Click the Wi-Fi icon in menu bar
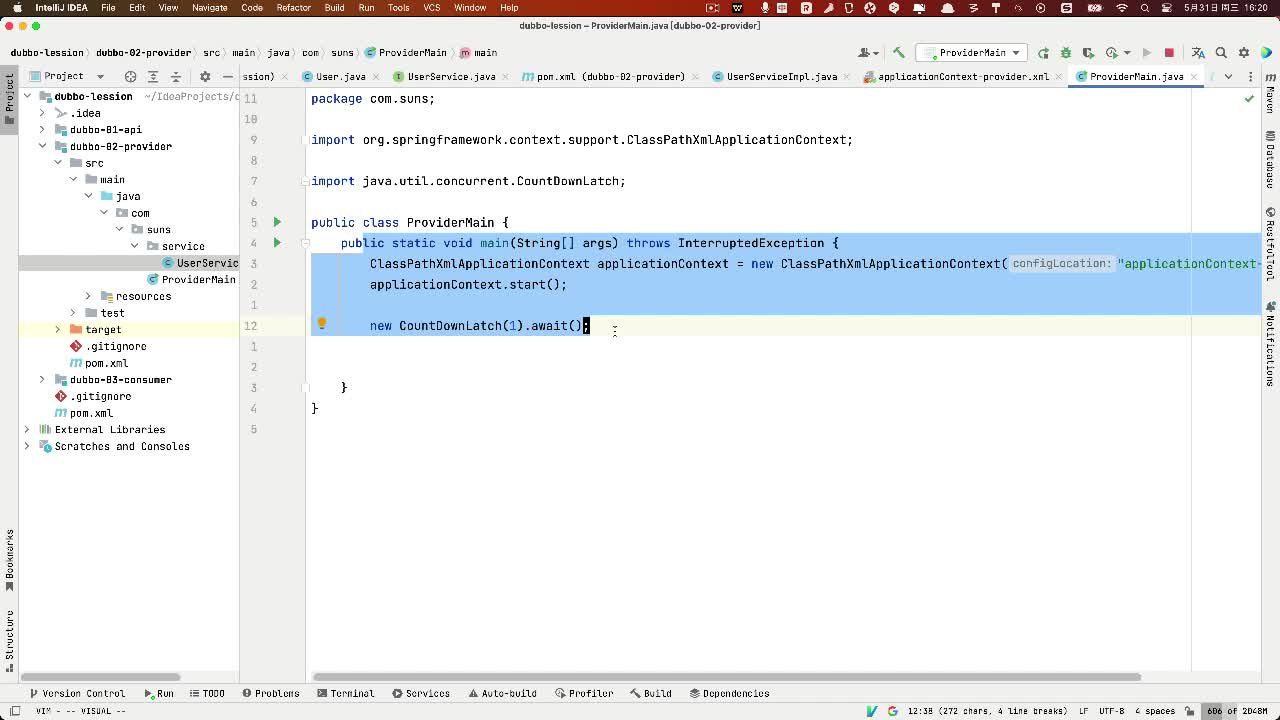 [x=1121, y=8]
